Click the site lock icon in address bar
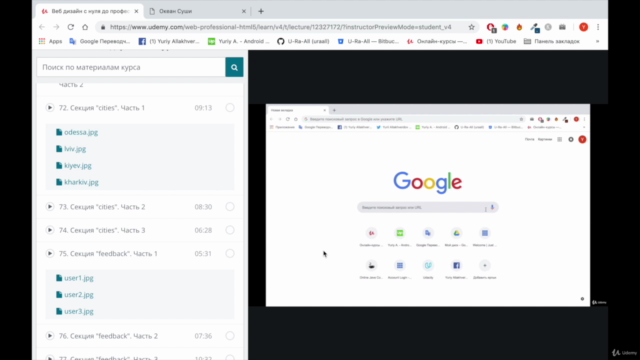 click(x=103, y=27)
